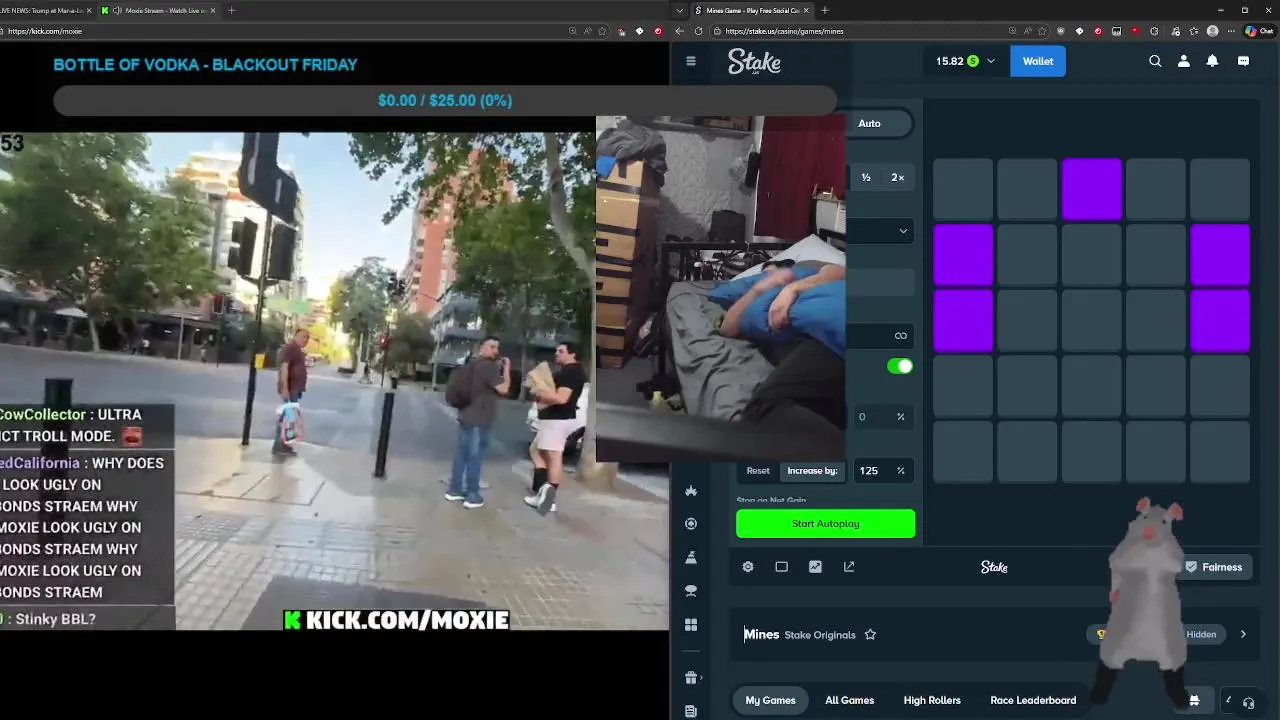
Task: Toggle the green autoplay switch
Action: [x=900, y=366]
